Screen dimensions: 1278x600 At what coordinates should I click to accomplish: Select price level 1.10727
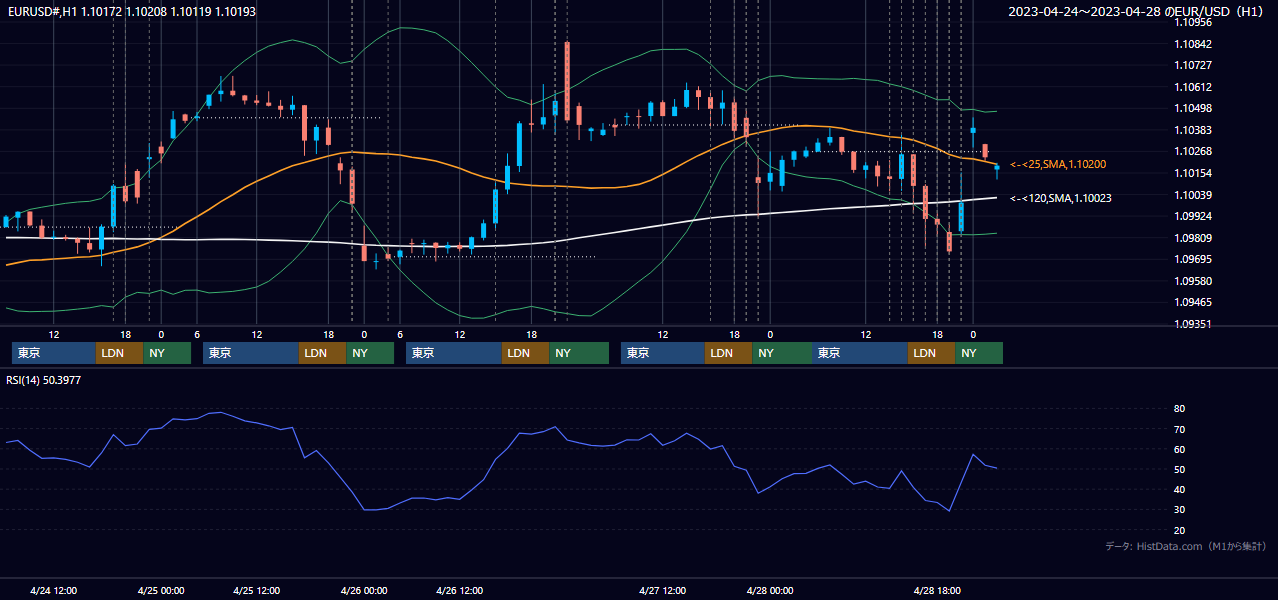click(x=1193, y=65)
